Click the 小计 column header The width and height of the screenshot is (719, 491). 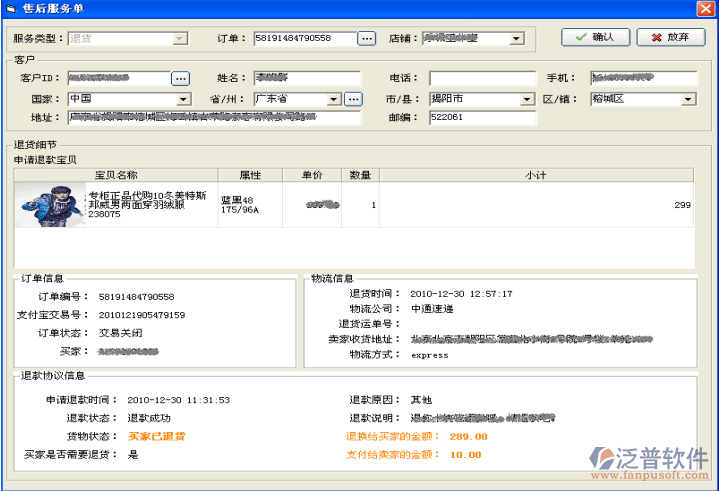click(x=535, y=175)
